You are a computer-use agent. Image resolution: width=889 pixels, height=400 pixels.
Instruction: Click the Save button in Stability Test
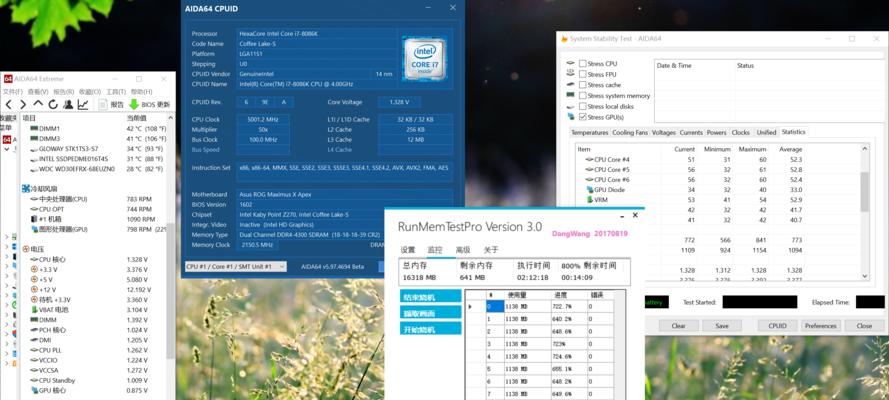point(722,326)
